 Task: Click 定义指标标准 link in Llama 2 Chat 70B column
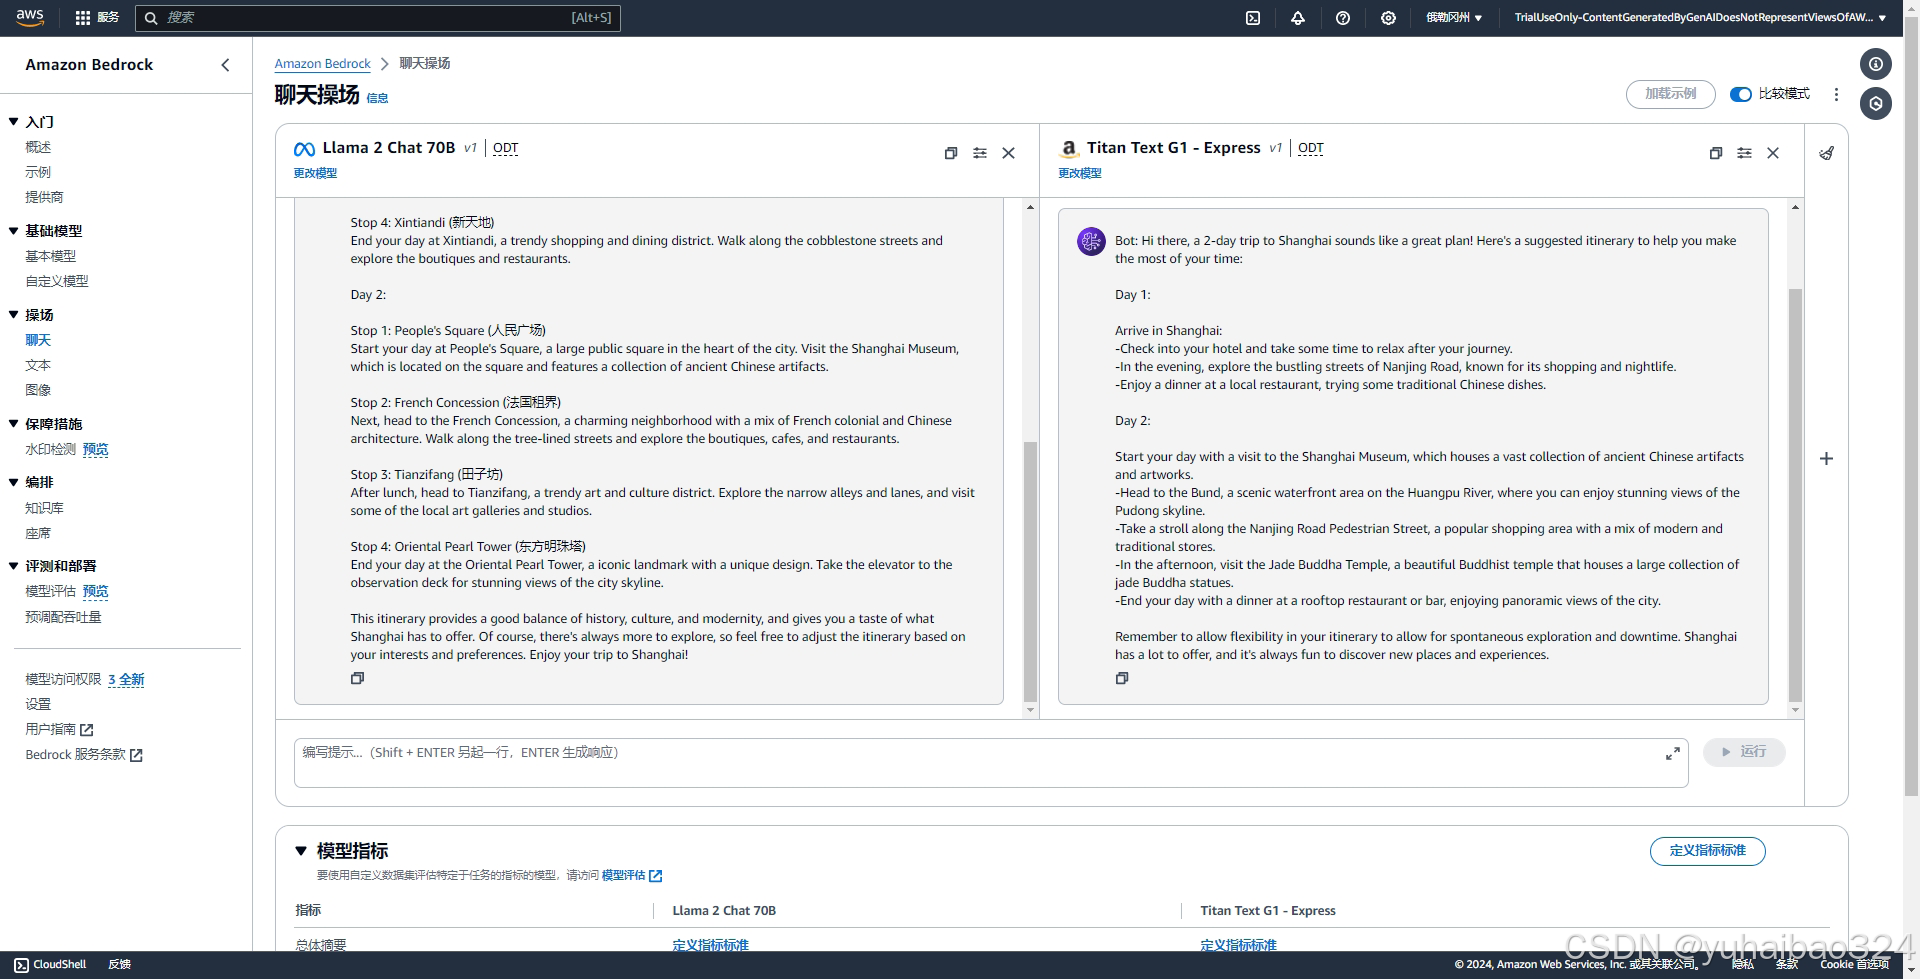coord(710,945)
